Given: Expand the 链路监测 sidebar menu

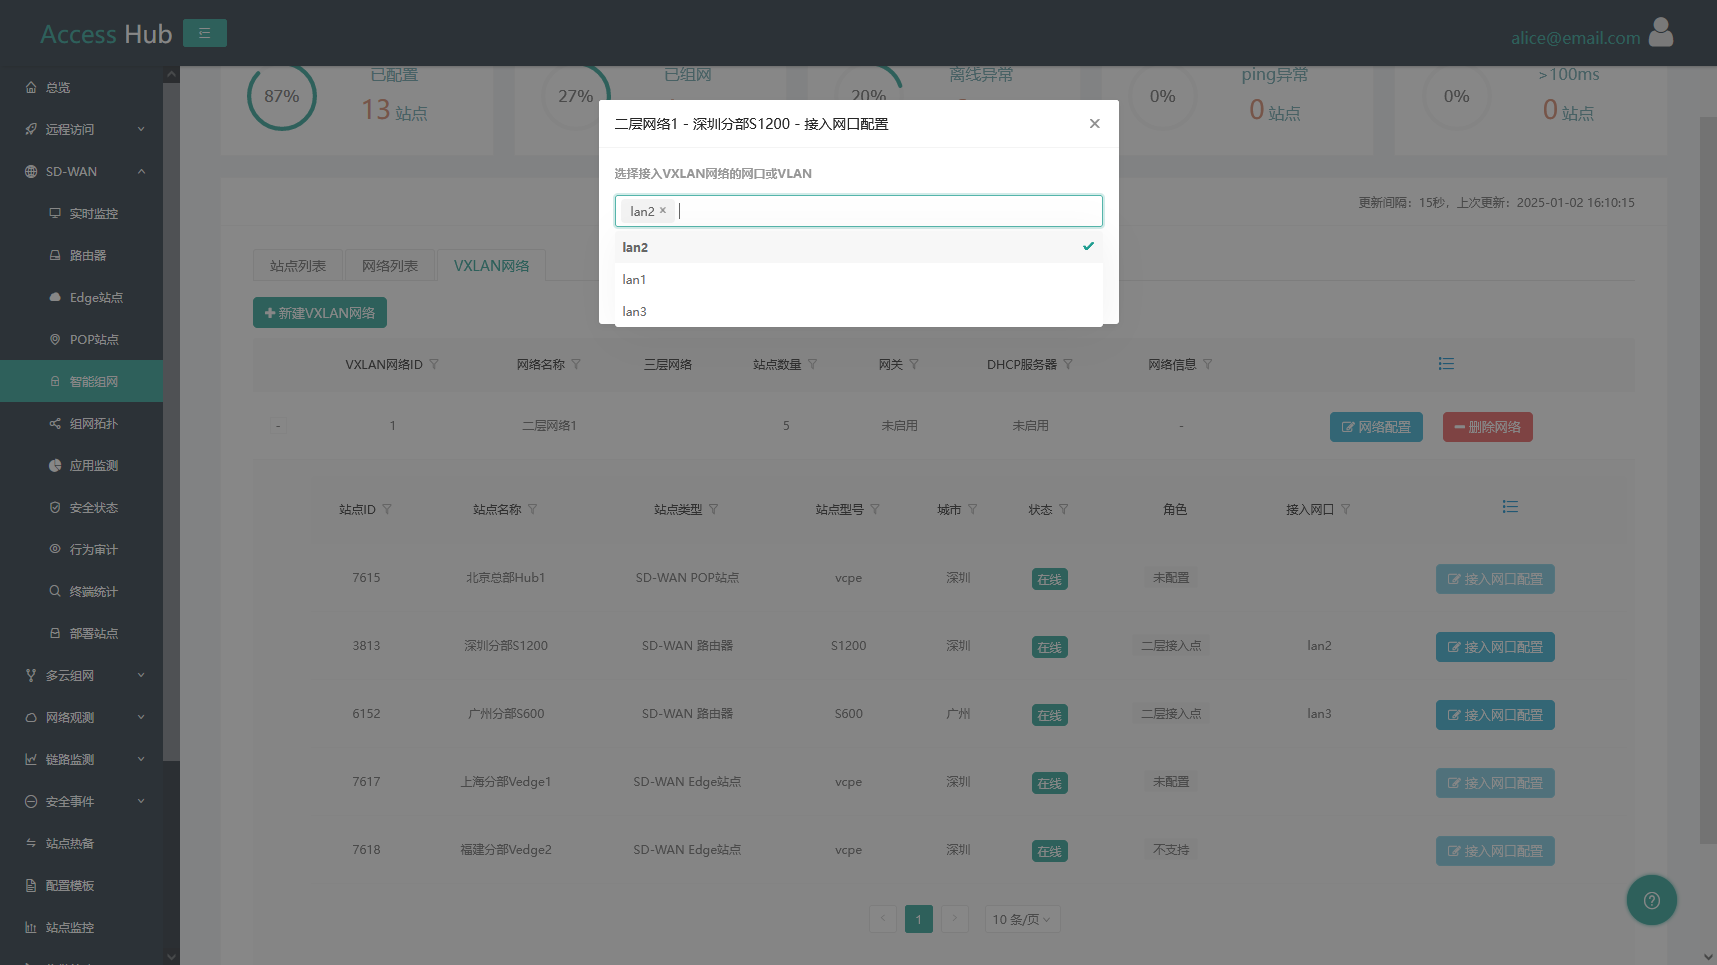Looking at the screenshot, I should (81, 760).
